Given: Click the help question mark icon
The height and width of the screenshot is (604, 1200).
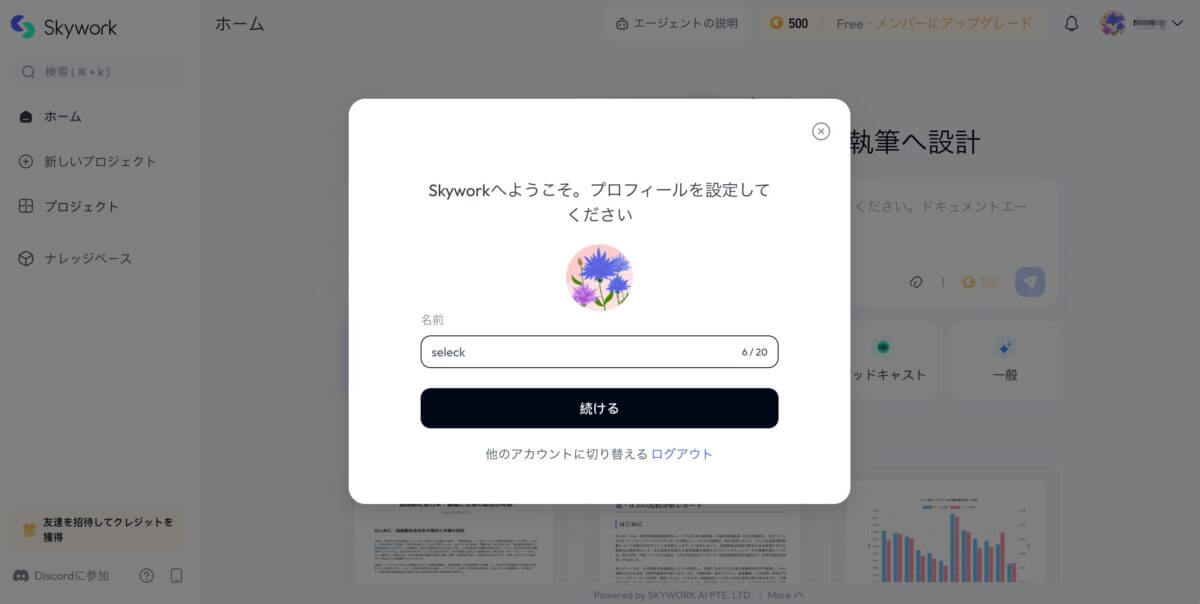Looking at the screenshot, I should pyautogui.click(x=147, y=576).
